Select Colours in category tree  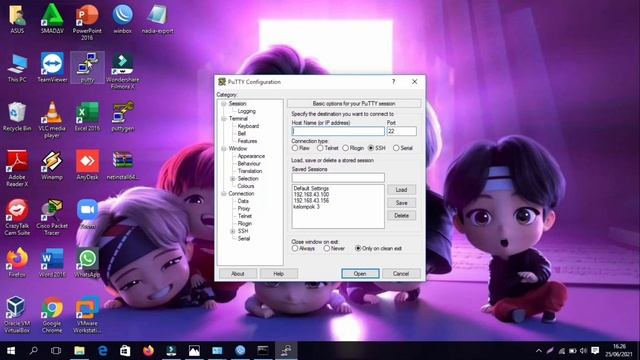click(246, 186)
